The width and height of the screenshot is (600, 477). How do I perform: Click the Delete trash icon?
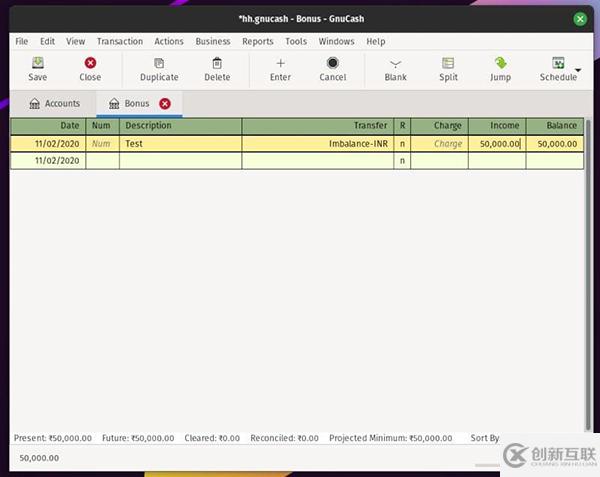[x=217, y=63]
